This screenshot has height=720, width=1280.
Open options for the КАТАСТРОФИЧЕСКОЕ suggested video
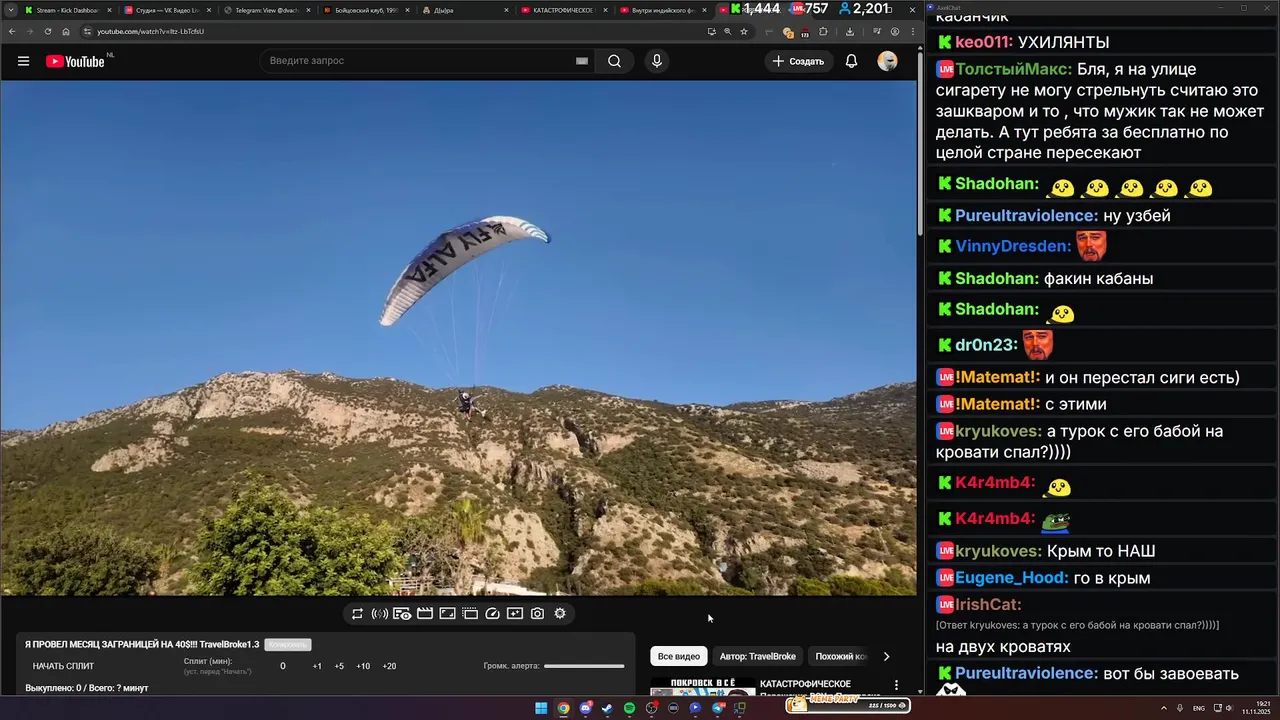click(x=896, y=686)
